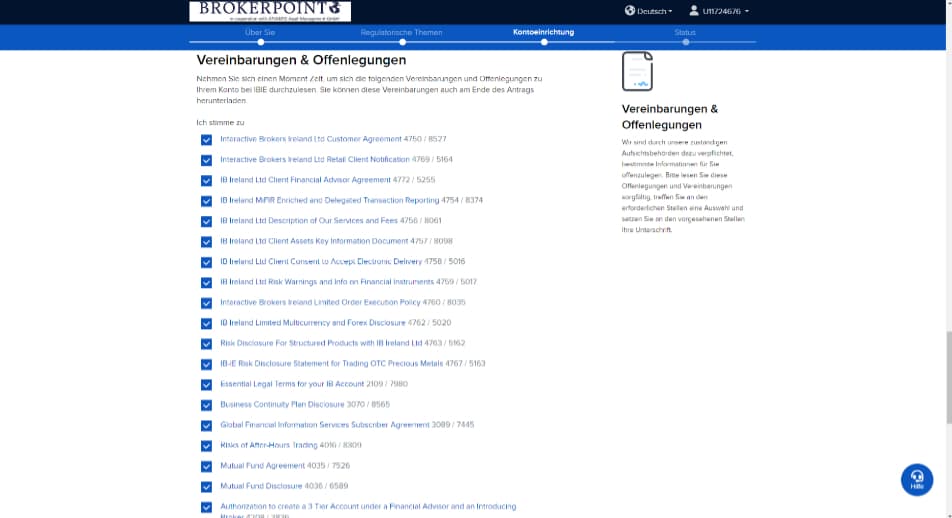This screenshot has width=952, height=518.
Task: Toggle Global Financial Information Services checkbox
Action: click(x=206, y=425)
